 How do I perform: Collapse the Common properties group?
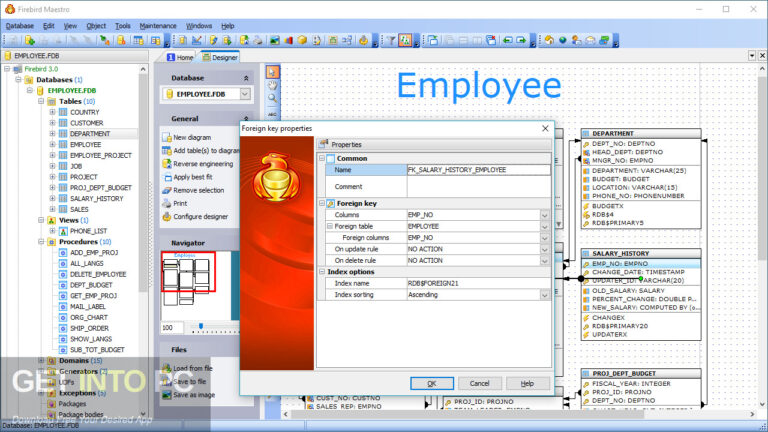tap(322, 158)
